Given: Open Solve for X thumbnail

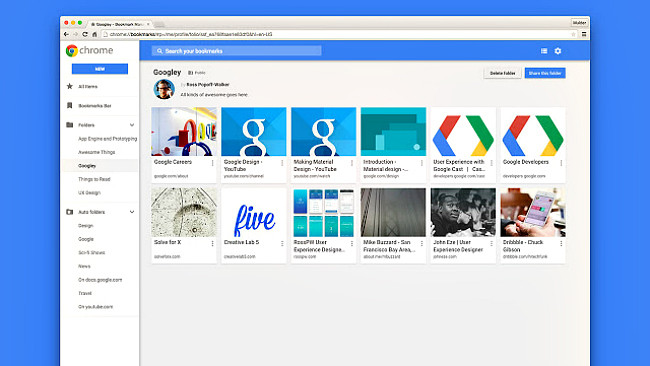Looking at the screenshot, I should click(184, 212).
